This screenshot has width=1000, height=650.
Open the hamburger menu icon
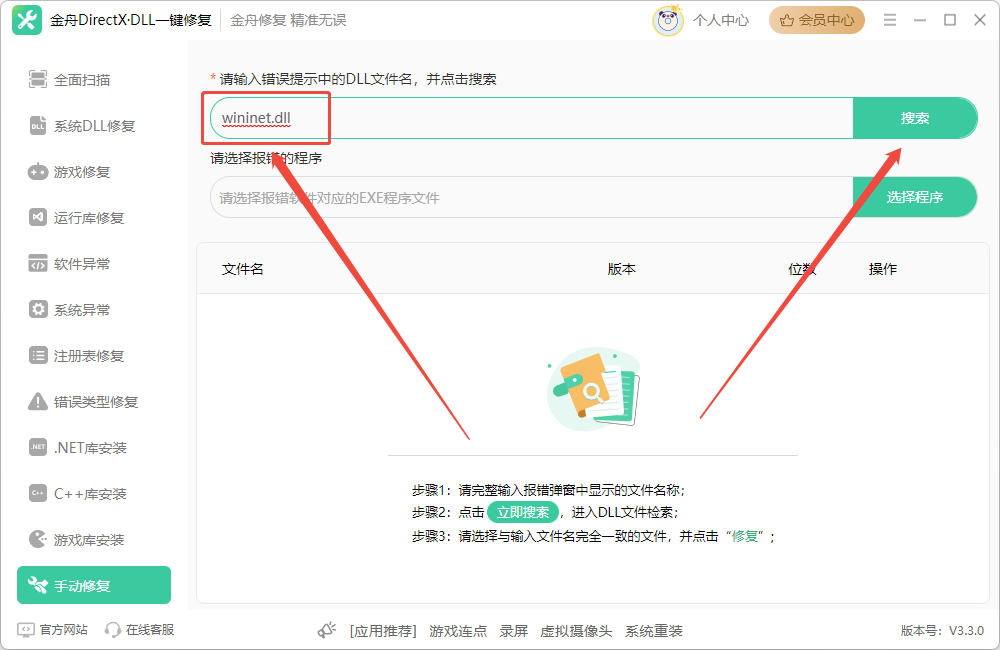890,20
